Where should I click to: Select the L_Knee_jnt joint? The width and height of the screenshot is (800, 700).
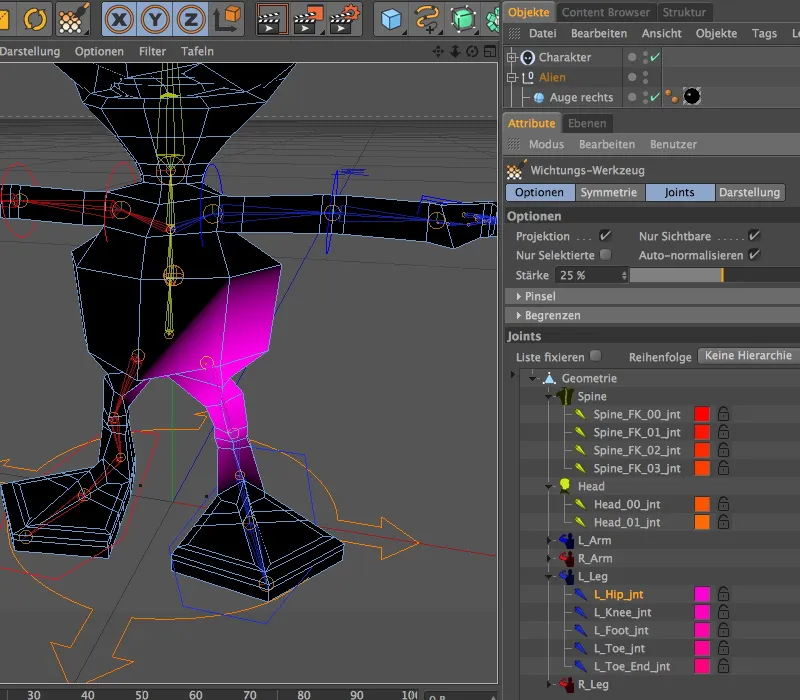click(622, 612)
